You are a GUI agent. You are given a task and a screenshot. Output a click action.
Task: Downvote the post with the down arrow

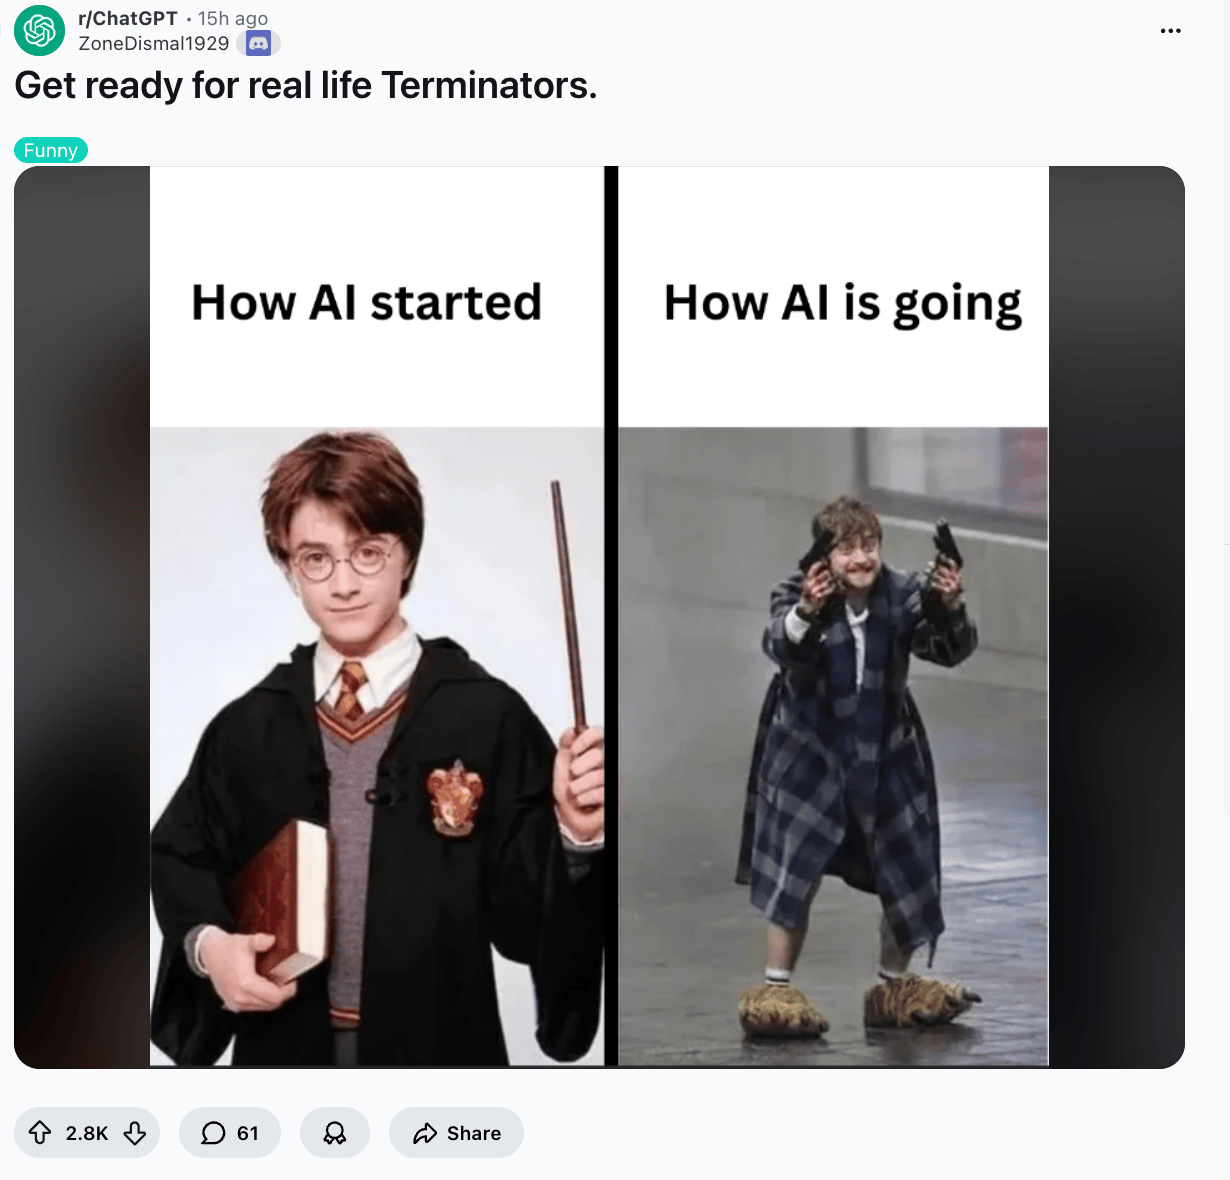135,1133
